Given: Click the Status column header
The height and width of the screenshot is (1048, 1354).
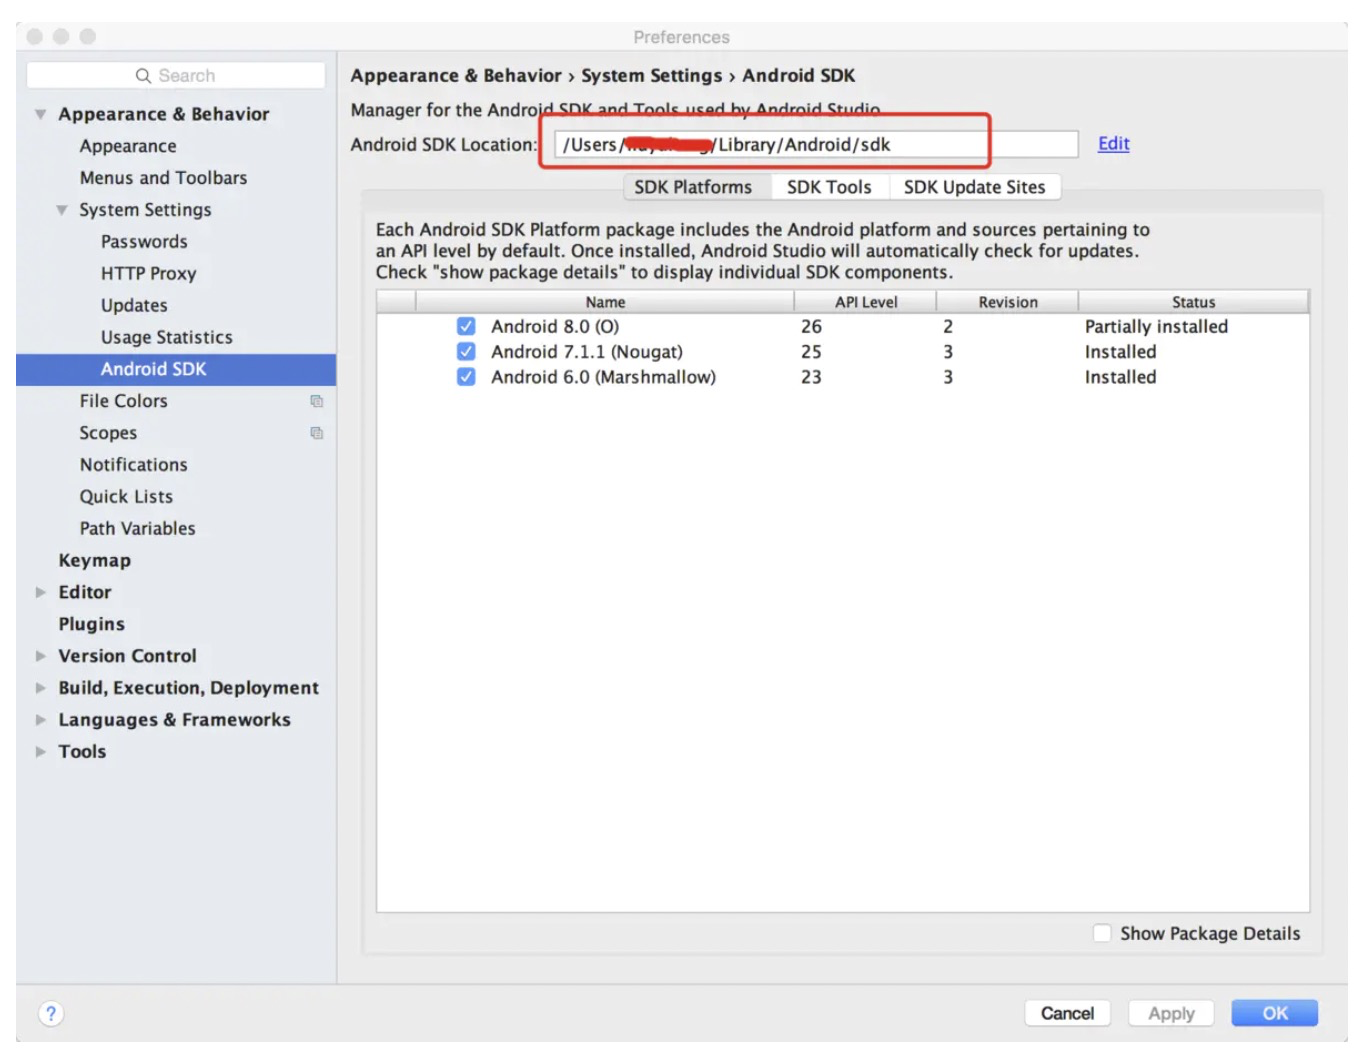Looking at the screenshot, I should pyautogui.click(x=1194, y=302).
